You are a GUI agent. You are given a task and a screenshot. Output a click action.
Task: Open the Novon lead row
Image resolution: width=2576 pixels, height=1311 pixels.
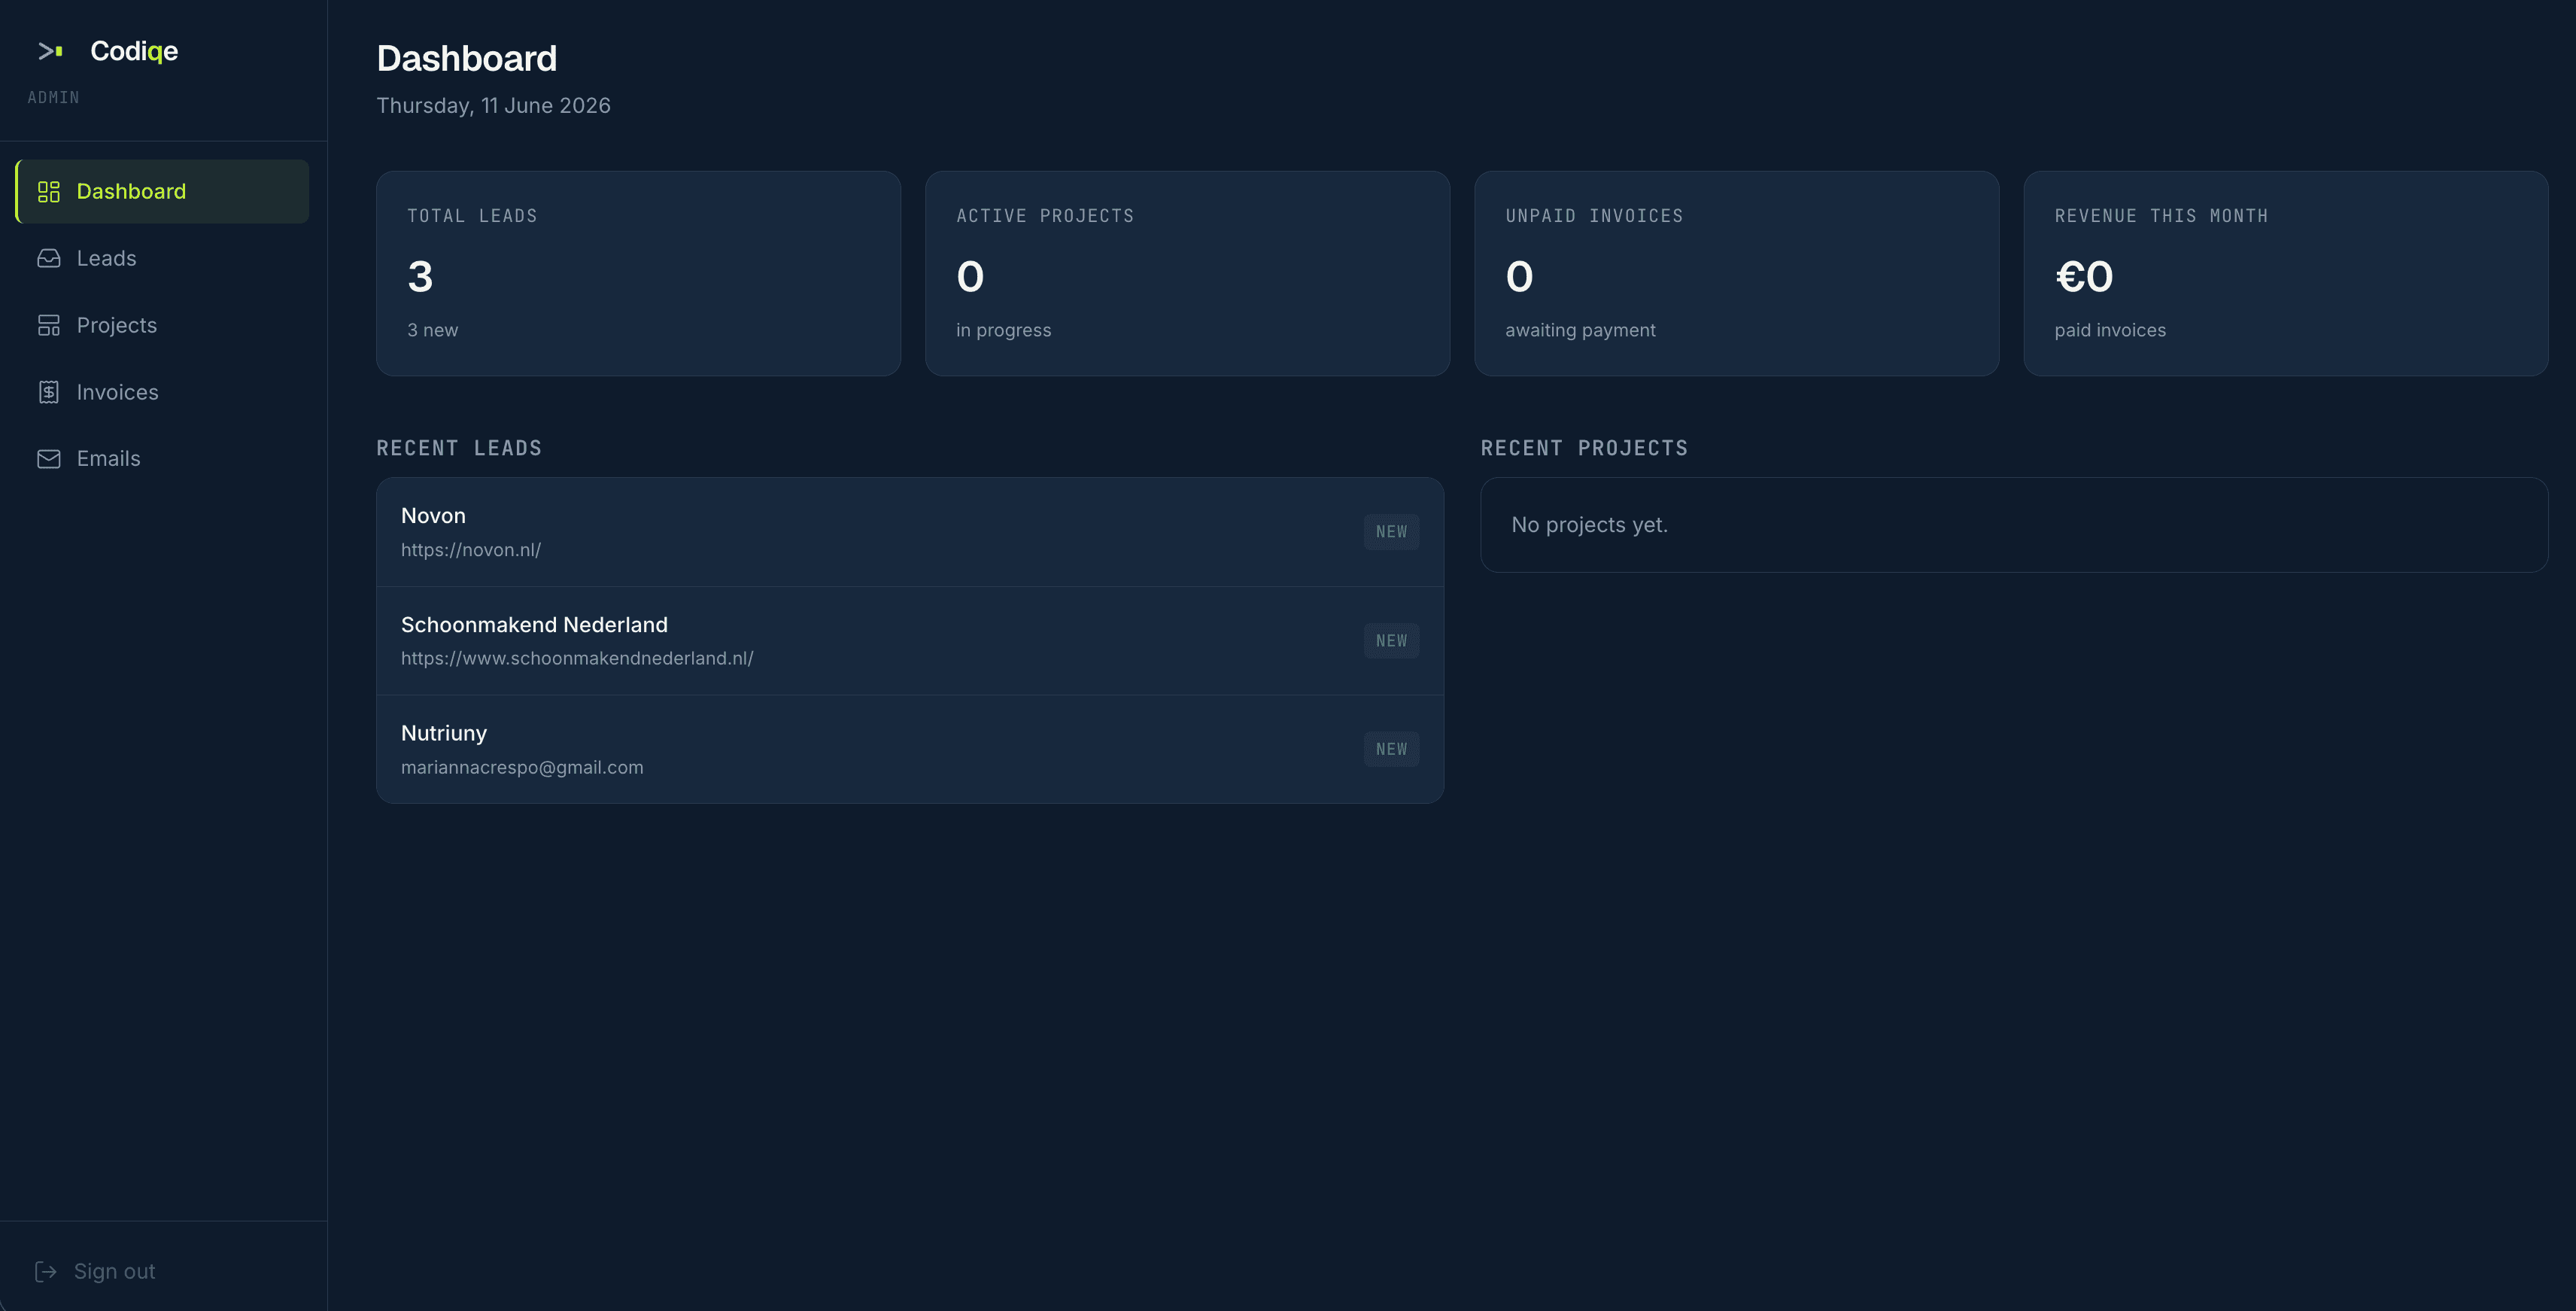[x=910, y=532]
